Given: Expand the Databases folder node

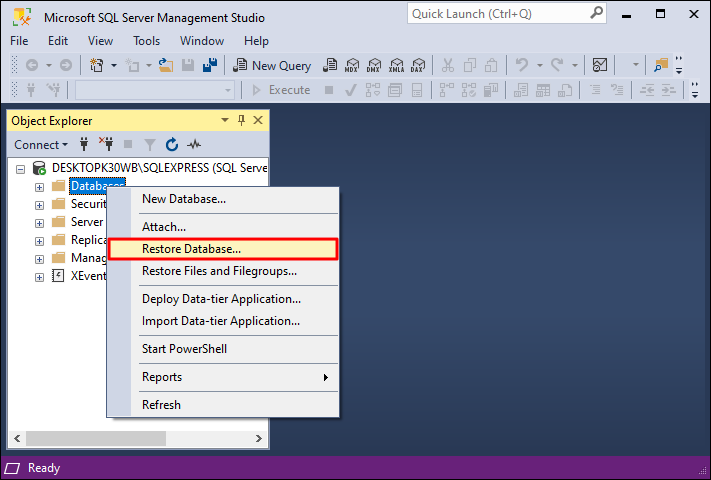Looking at the screenshot, I should click(x=39, y=187).
